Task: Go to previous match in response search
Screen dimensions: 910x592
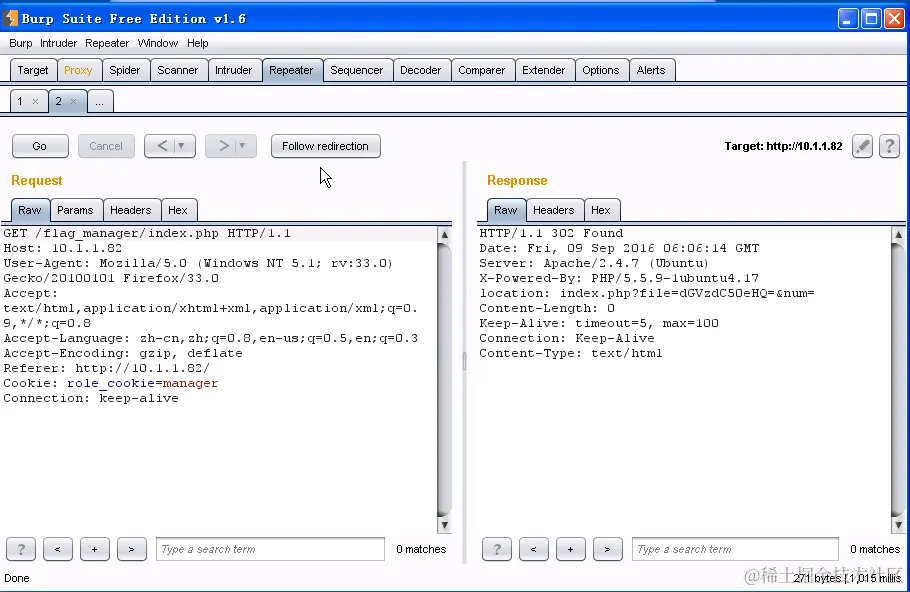Action: click(x=533, y=549)
